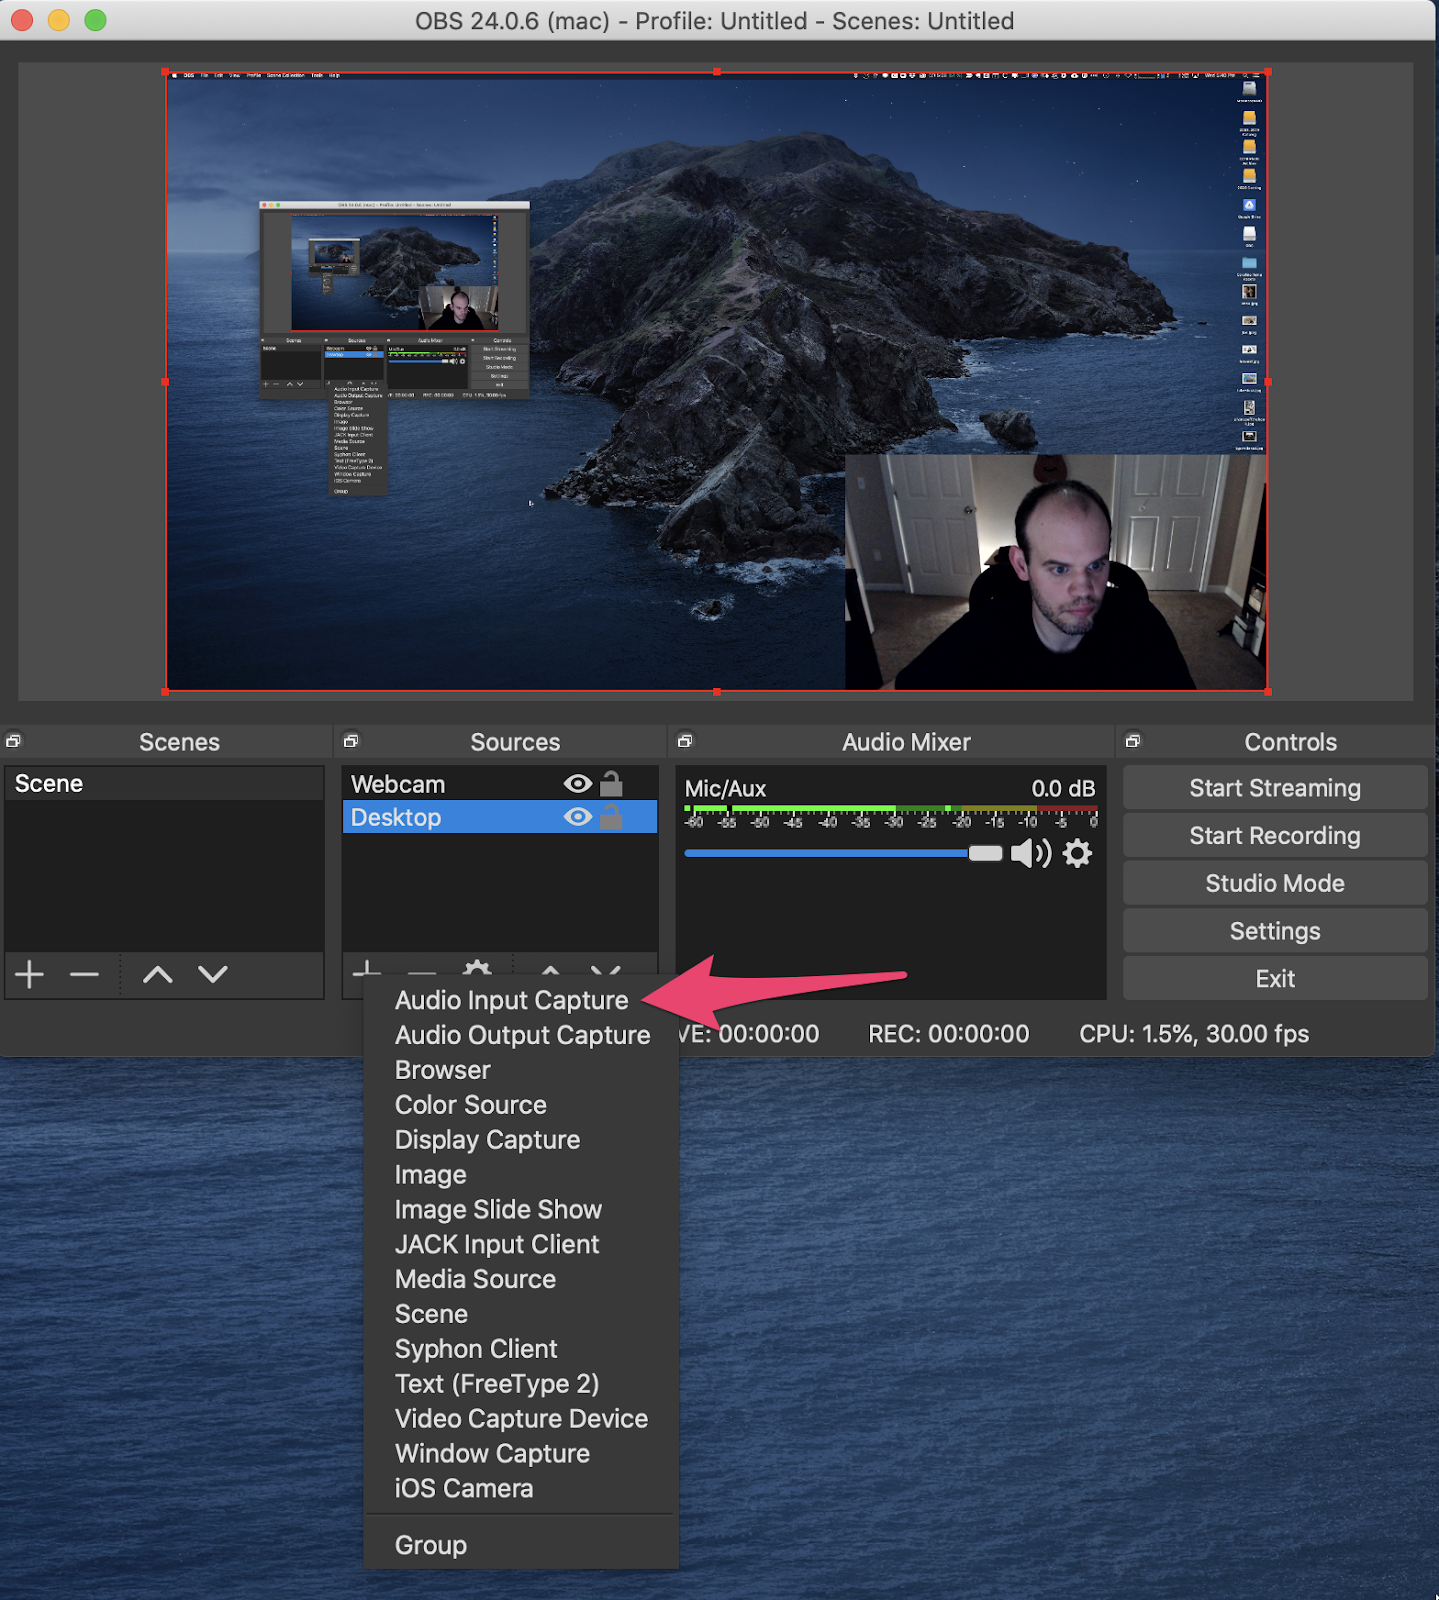Add a new scene with the plus icon

(x=30, y=974)
